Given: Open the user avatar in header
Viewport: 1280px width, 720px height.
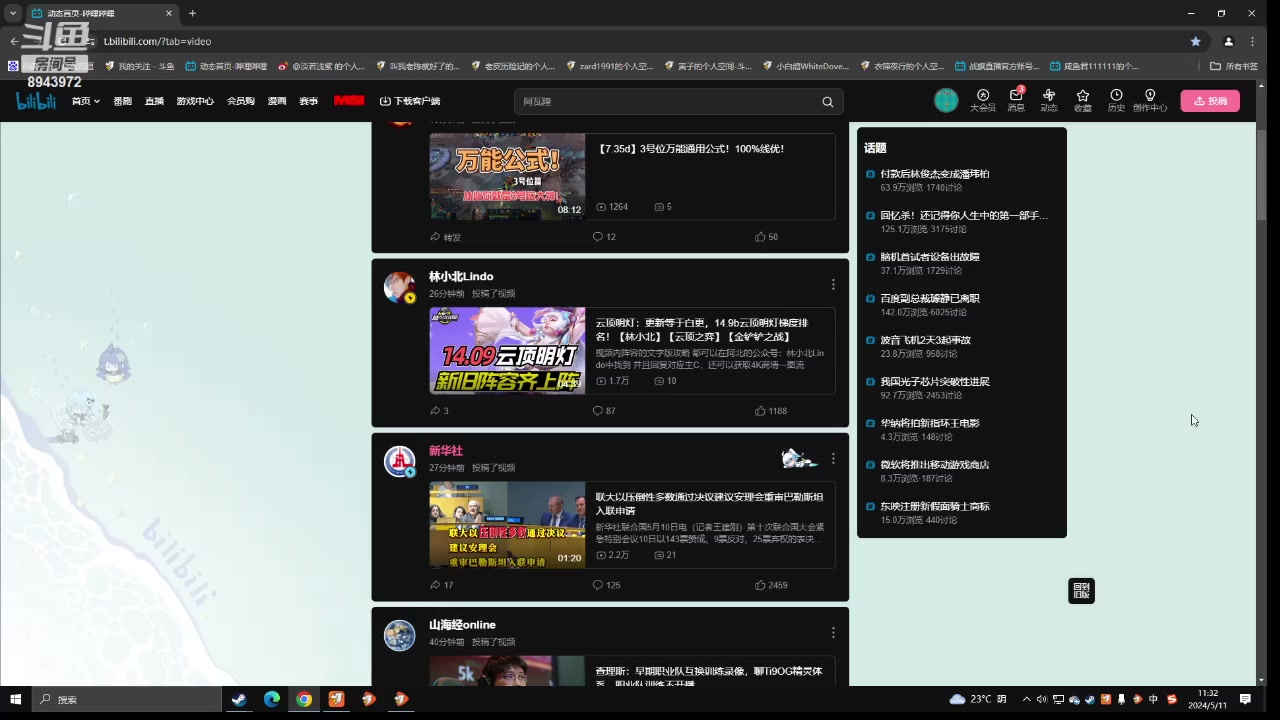Looking at the screenshot, I should [x=946, y=101].
